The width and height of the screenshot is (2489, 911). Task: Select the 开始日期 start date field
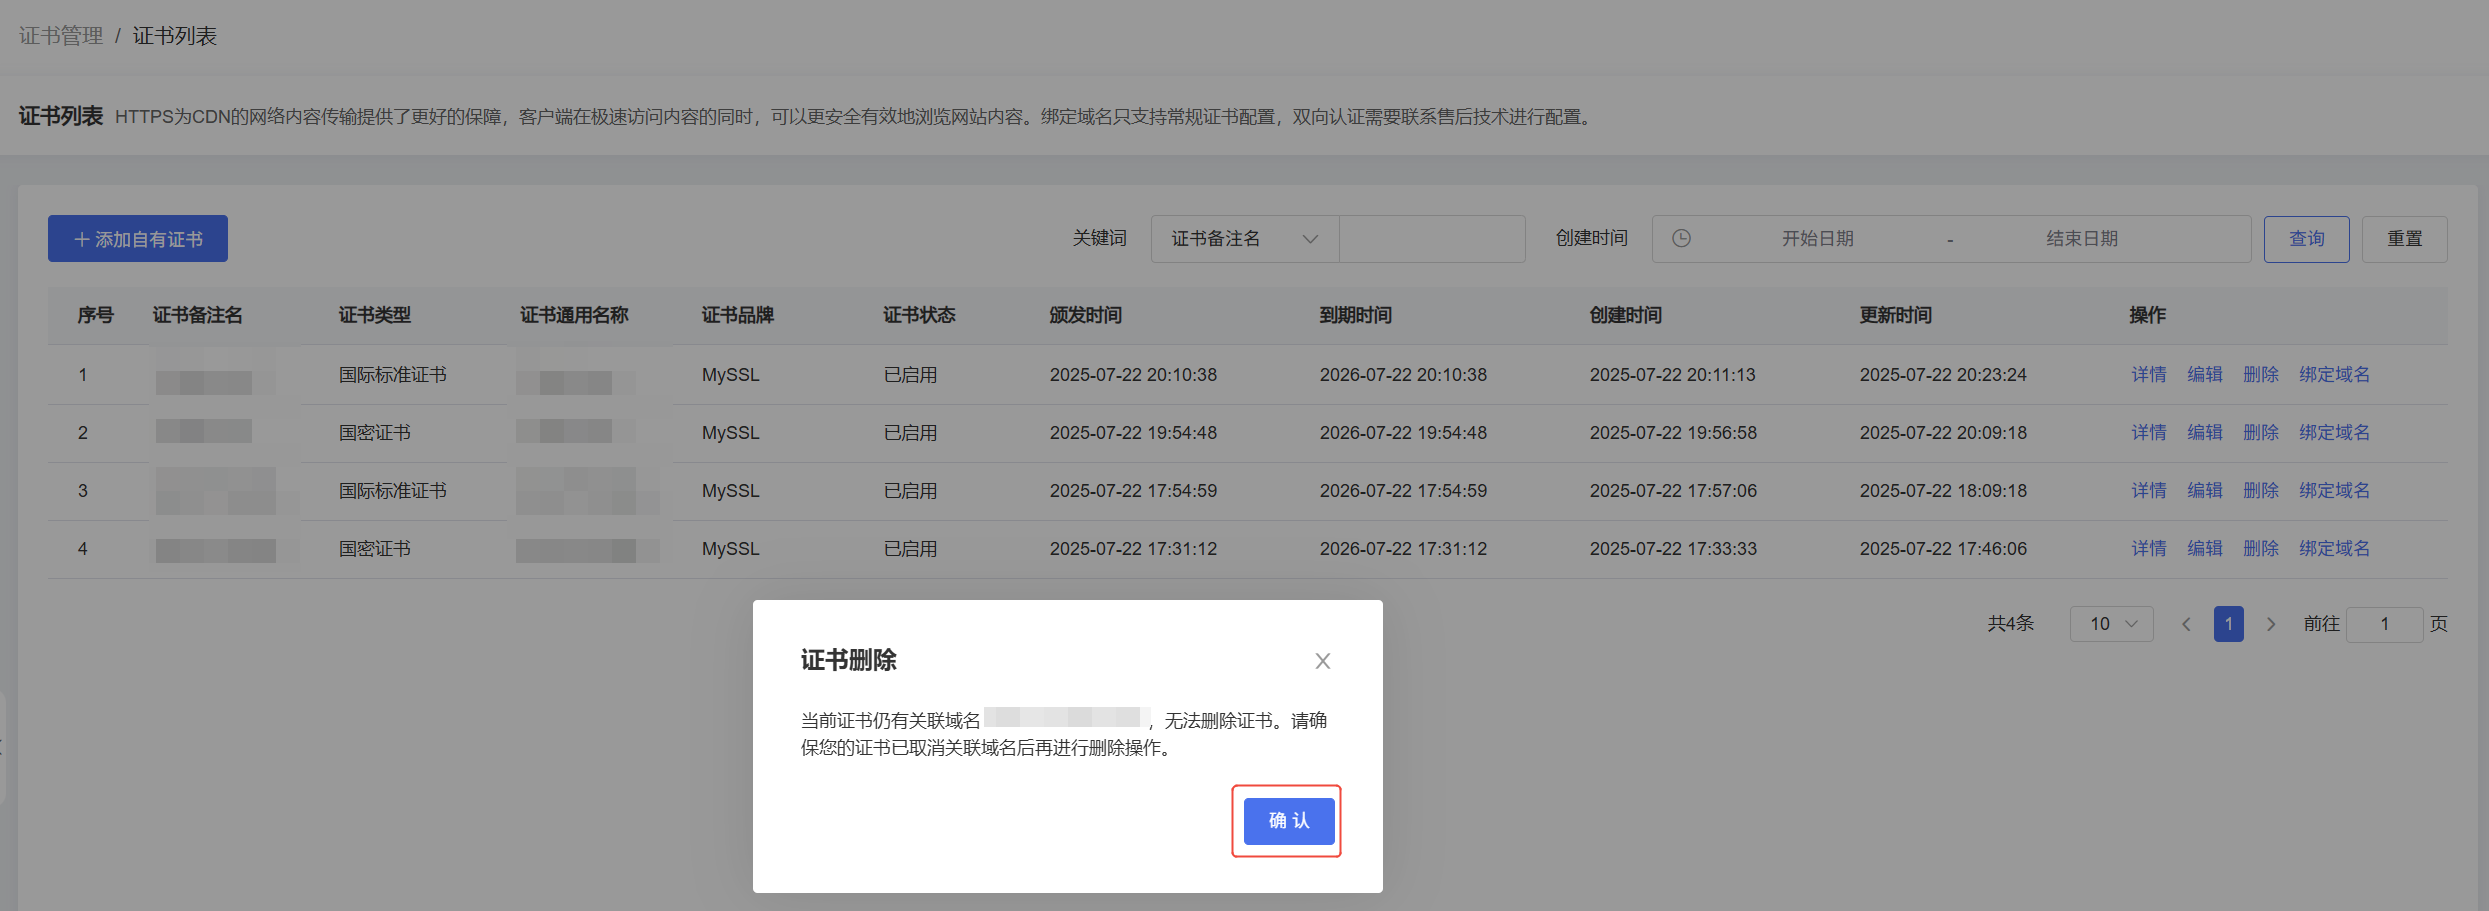[x=1817, y=239]
